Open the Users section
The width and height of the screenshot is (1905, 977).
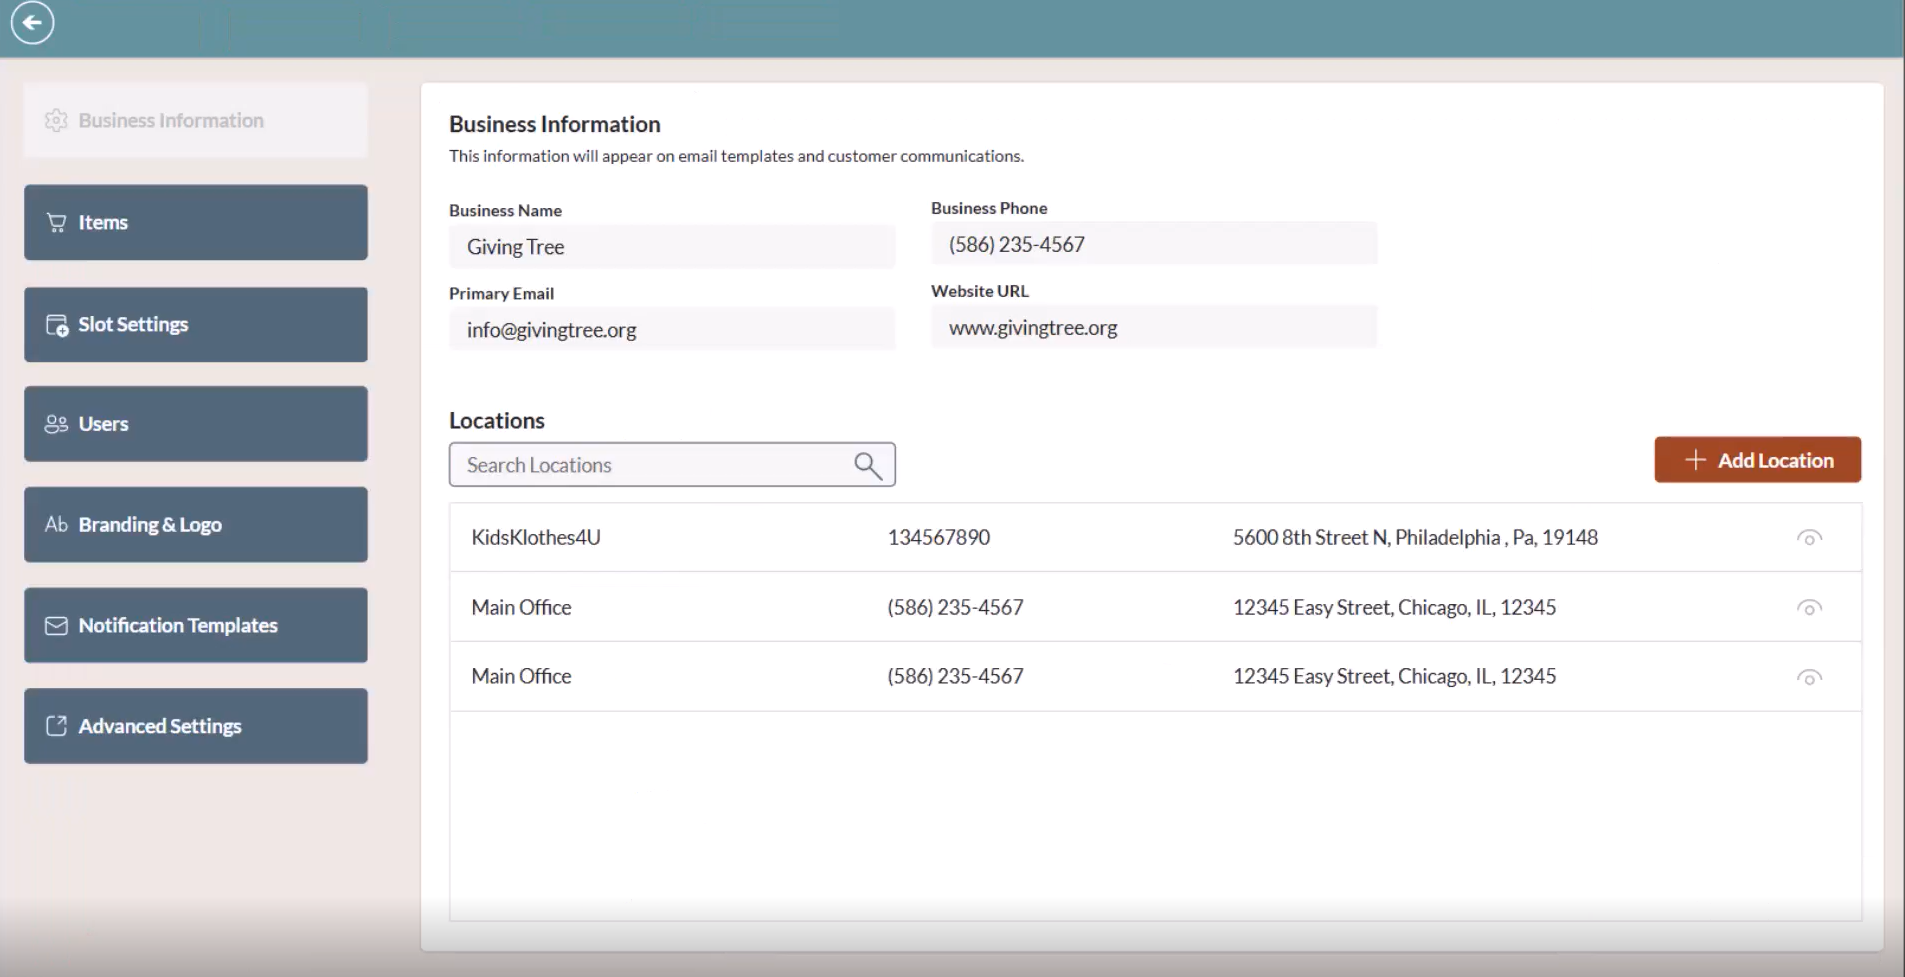click(x=196, y=424)
